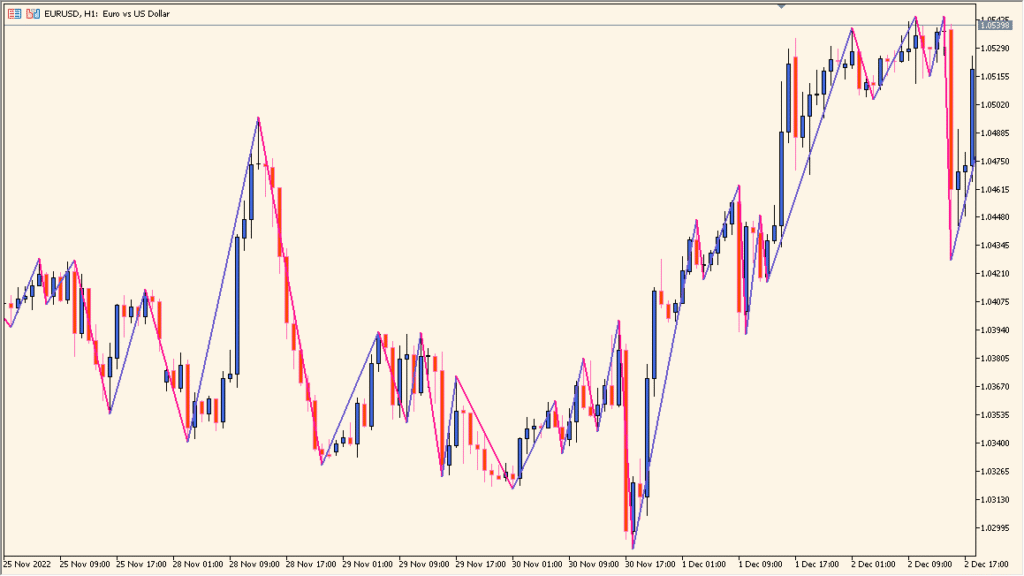Click the horizontal current price line
This screenshot has width=1024, height=576.
tap(500, 25)
